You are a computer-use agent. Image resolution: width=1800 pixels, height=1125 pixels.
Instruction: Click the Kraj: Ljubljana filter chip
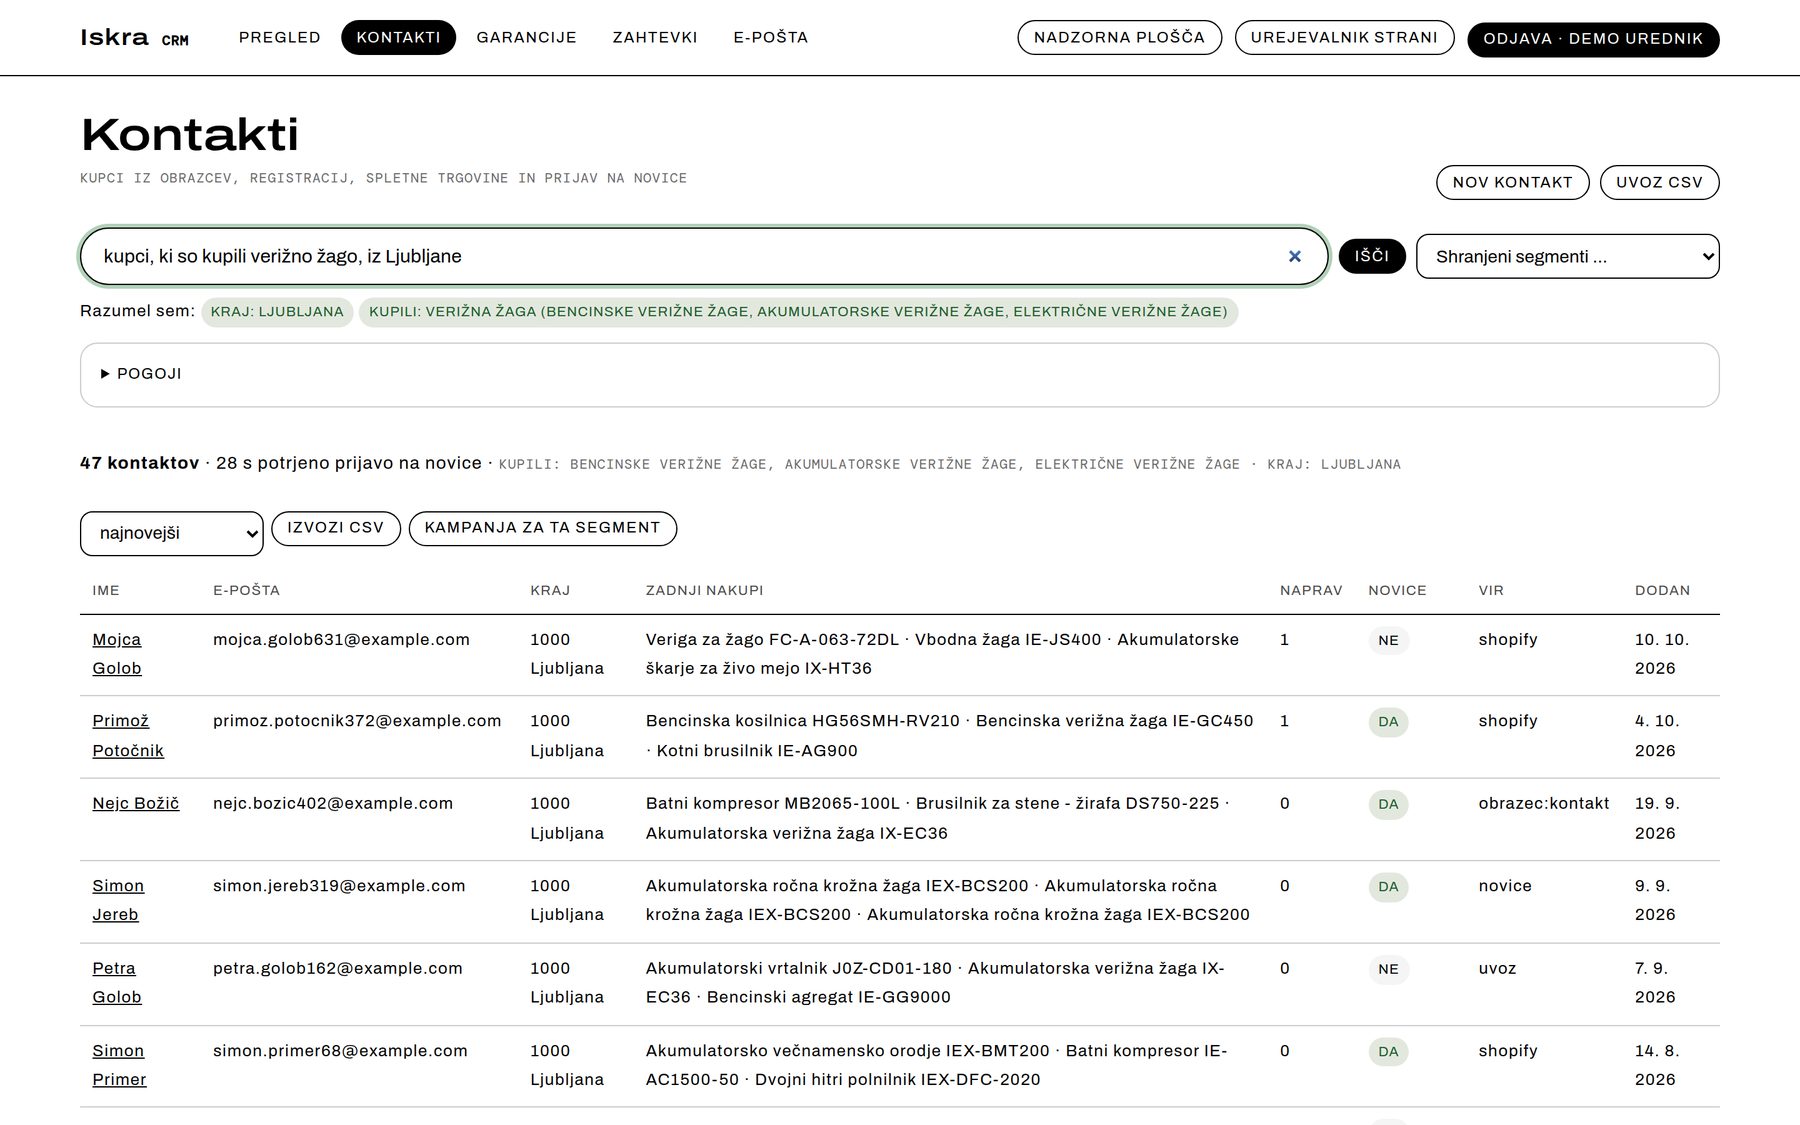[277, 312]
